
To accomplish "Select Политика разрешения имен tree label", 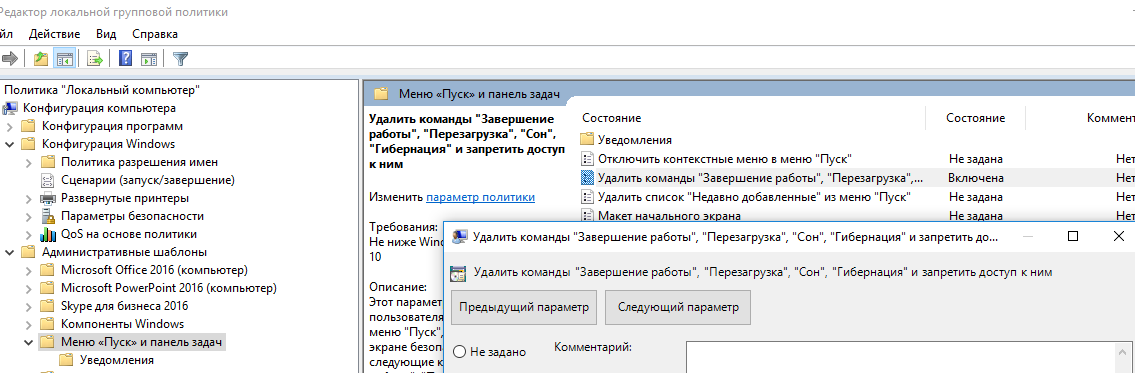I will coord(140,162).
